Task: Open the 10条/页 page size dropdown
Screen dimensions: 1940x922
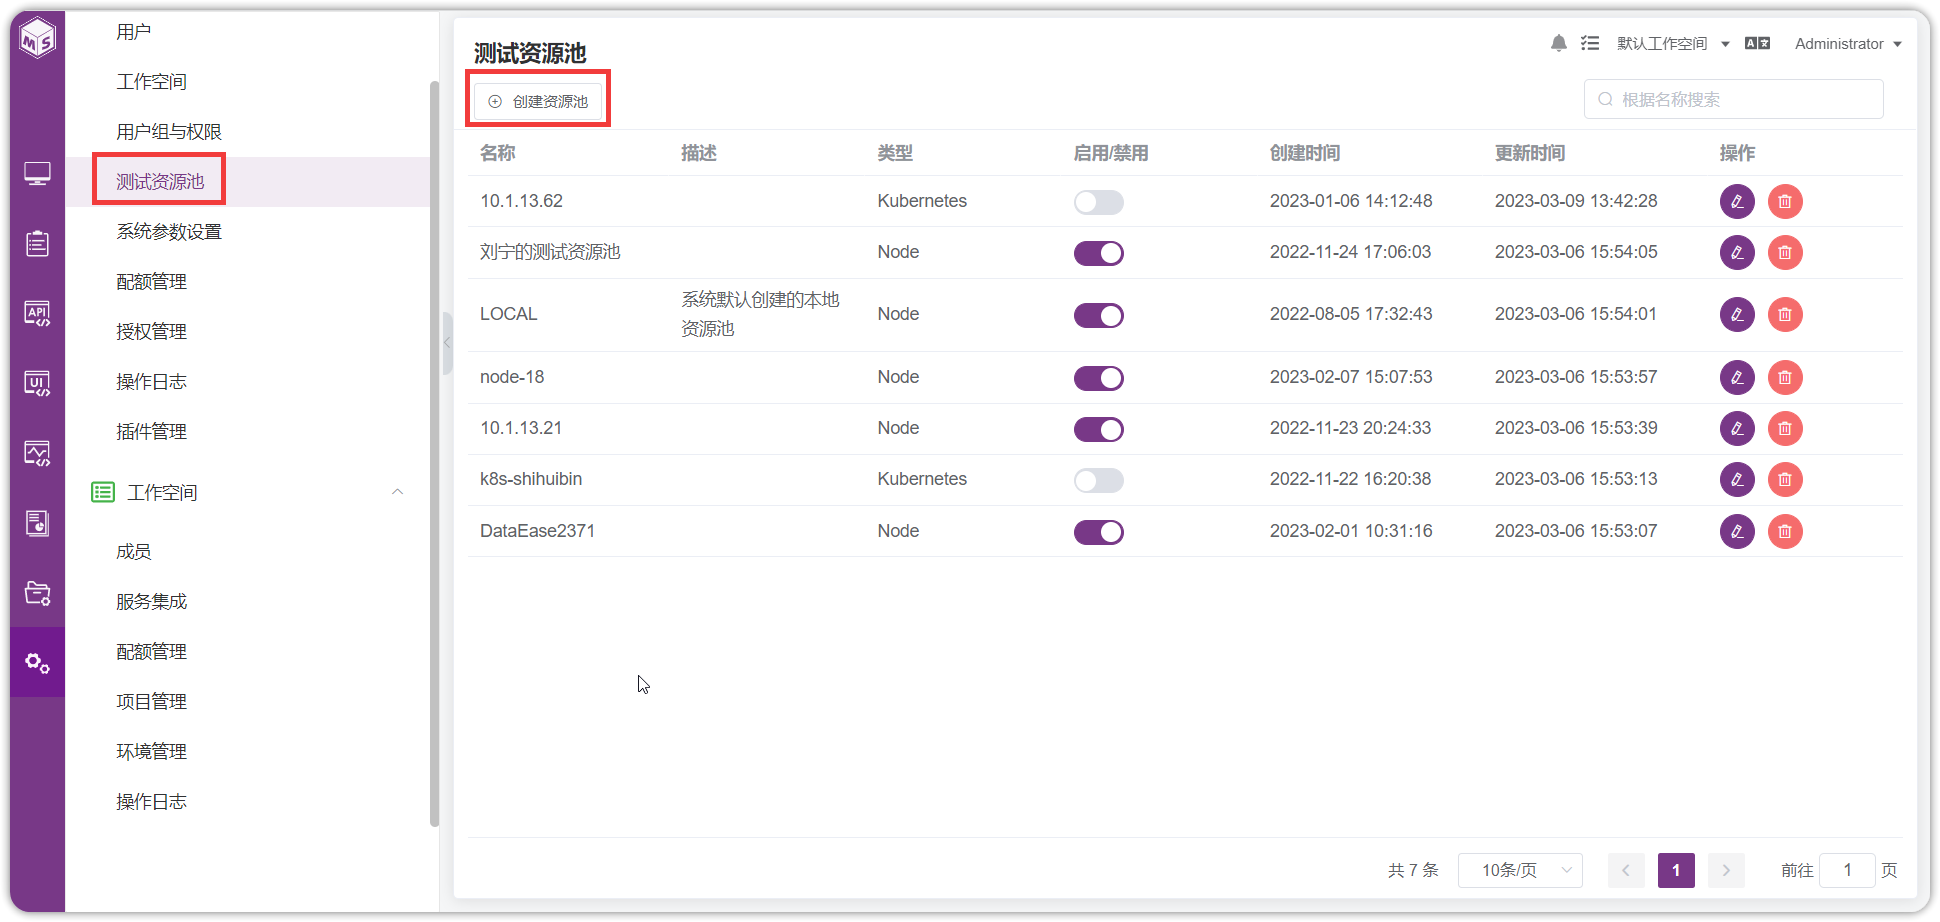Action: 1520,870
